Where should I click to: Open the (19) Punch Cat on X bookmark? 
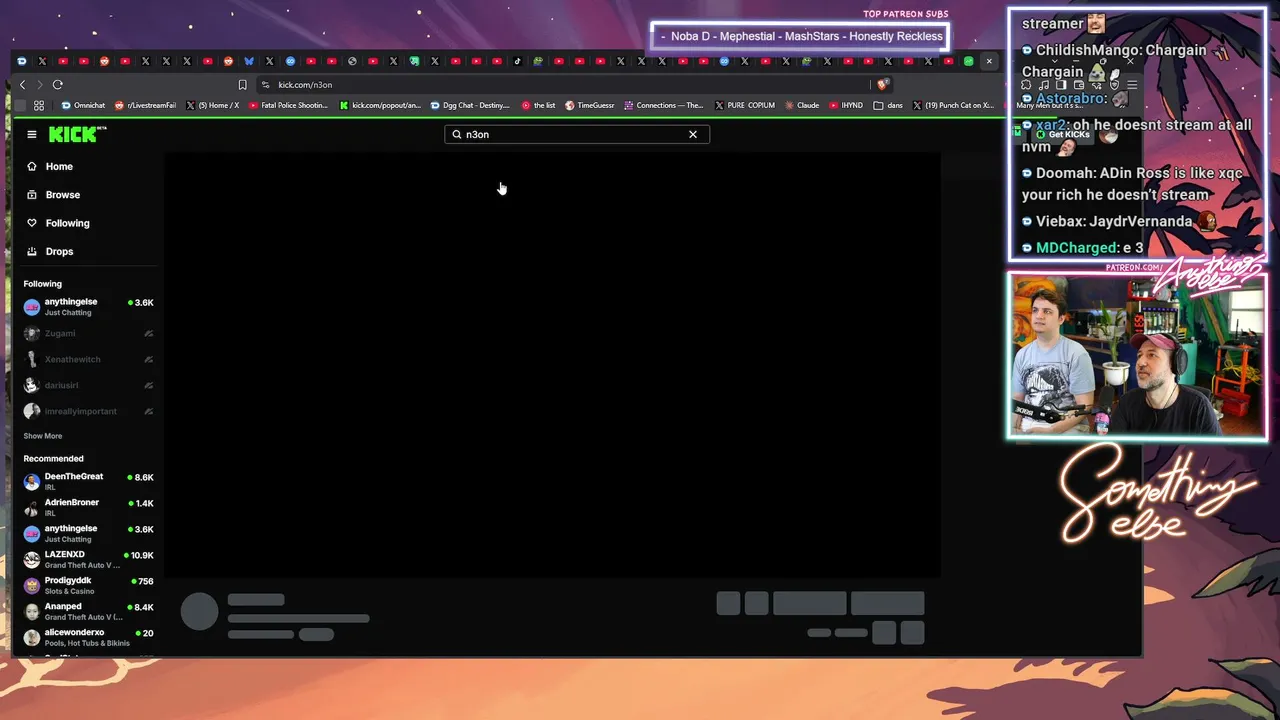(952, 105)
